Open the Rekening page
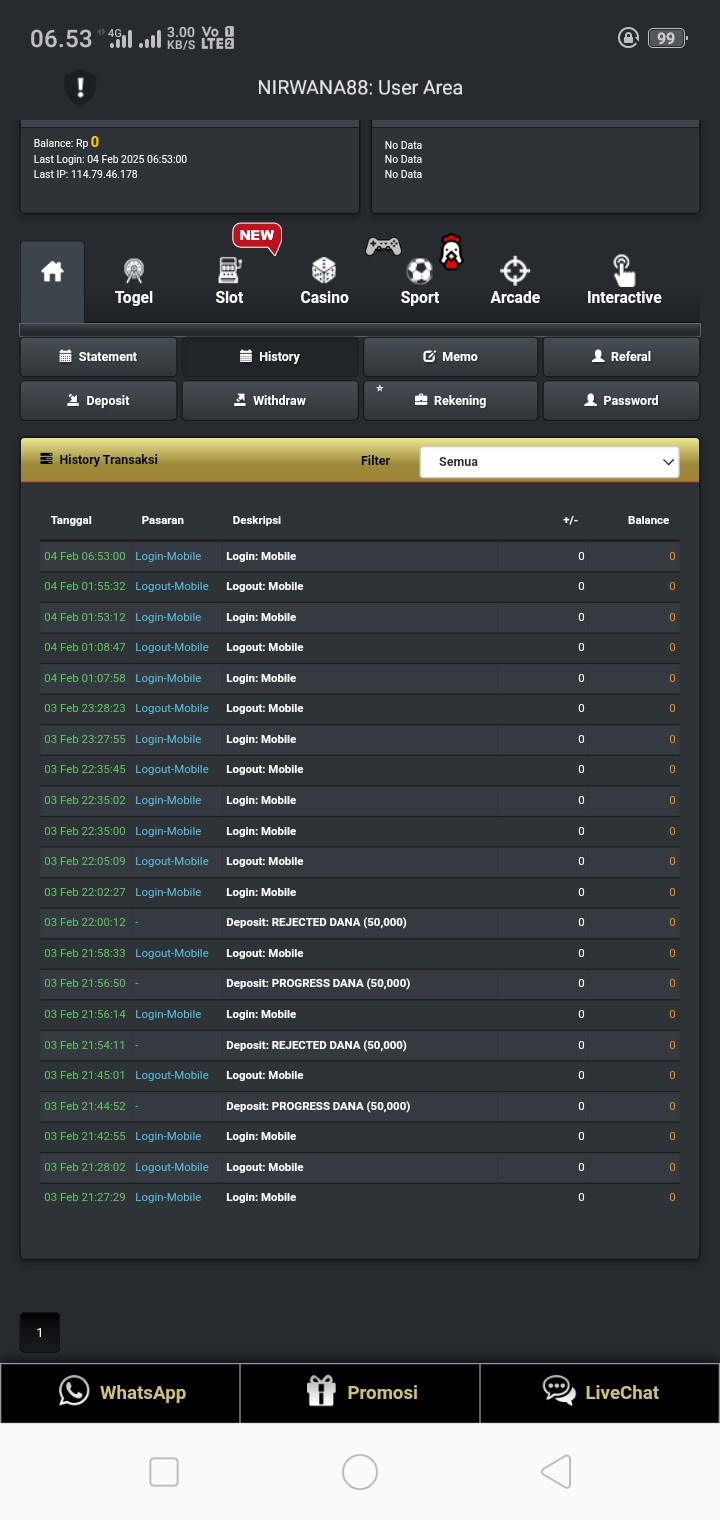 450,401
